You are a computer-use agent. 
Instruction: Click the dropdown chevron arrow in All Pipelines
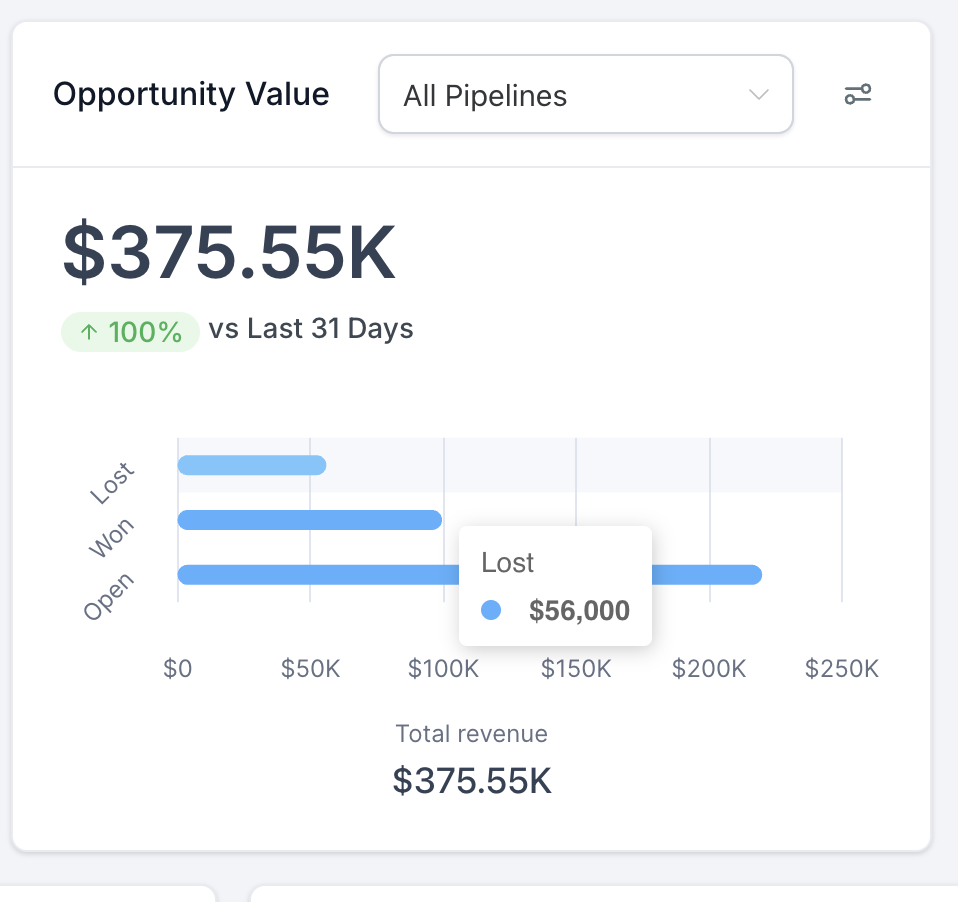point(759,95)
